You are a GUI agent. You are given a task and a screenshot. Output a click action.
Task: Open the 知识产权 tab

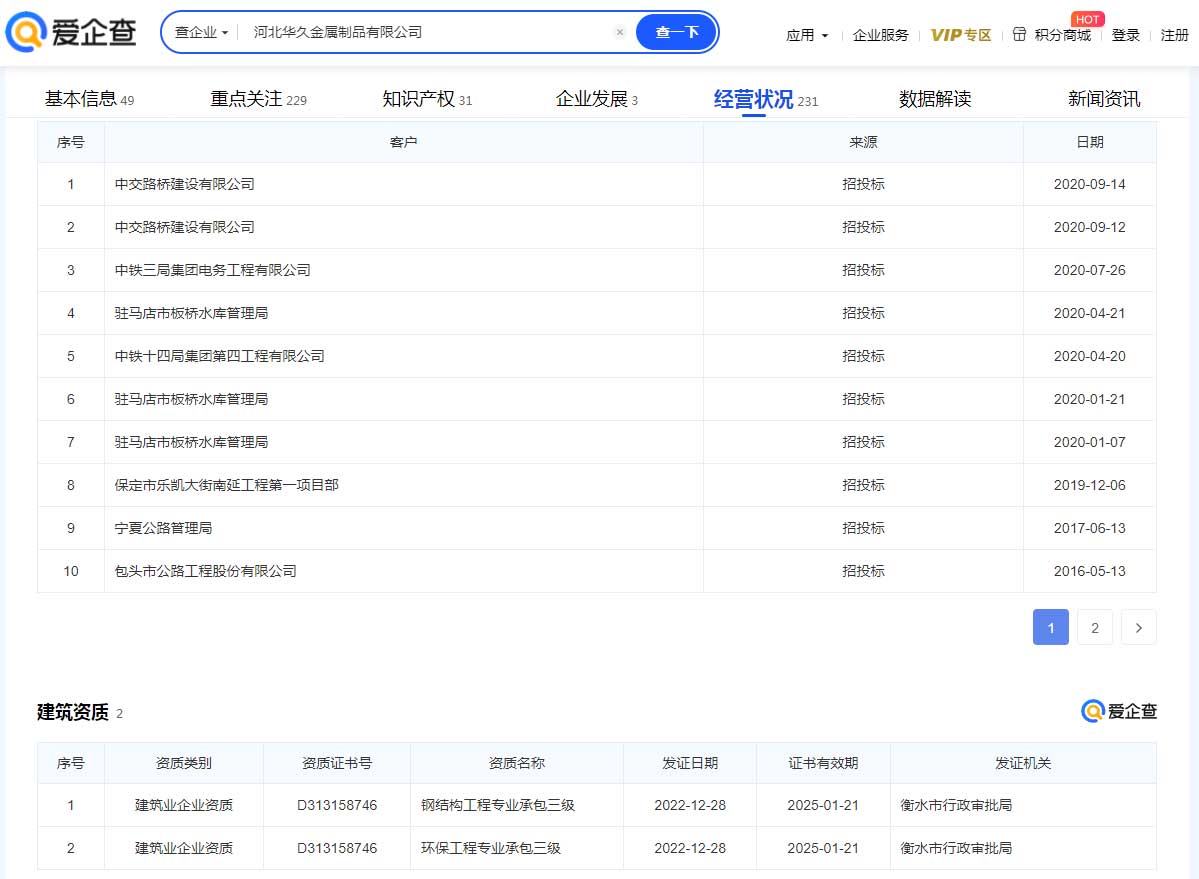click(x=418, y=99)
